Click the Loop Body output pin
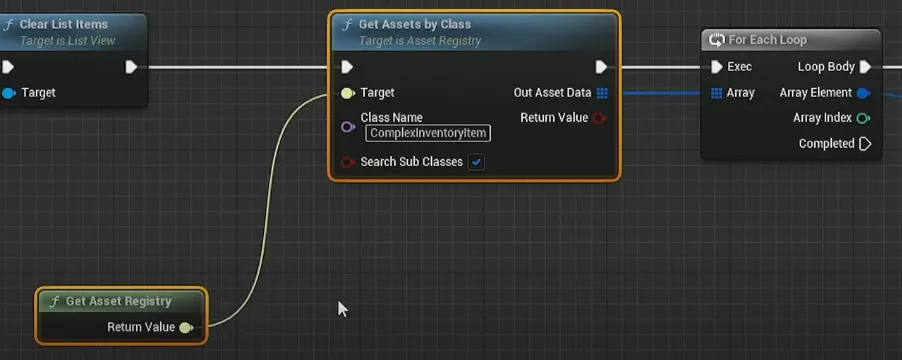902x360 pixels. (x=865, y=67)
